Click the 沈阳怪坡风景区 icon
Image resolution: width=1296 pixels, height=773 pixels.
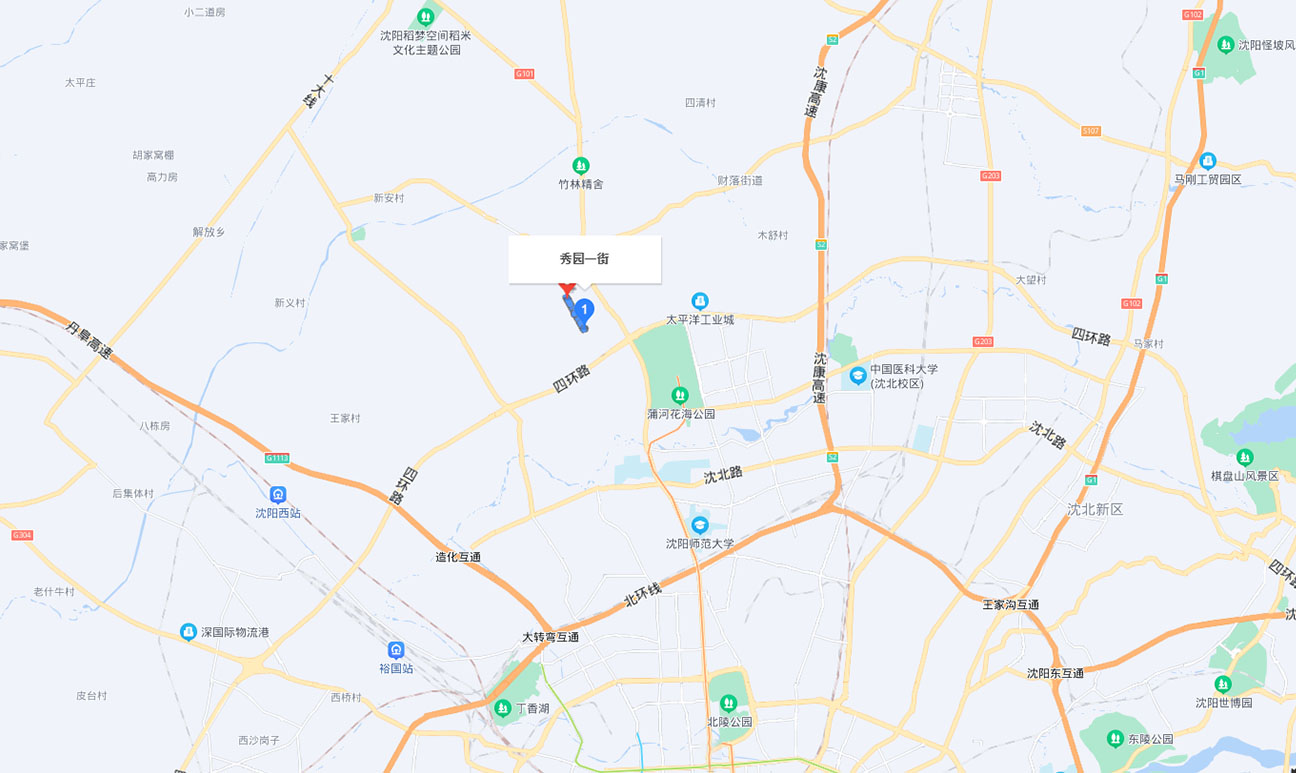(x=1226, y=45)
